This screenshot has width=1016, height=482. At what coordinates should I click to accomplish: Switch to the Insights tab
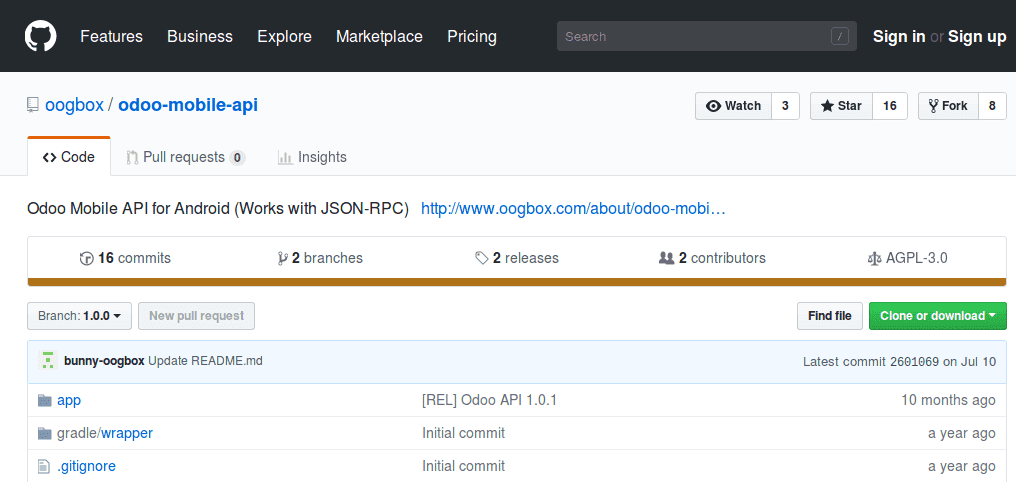tap(312, 157)
